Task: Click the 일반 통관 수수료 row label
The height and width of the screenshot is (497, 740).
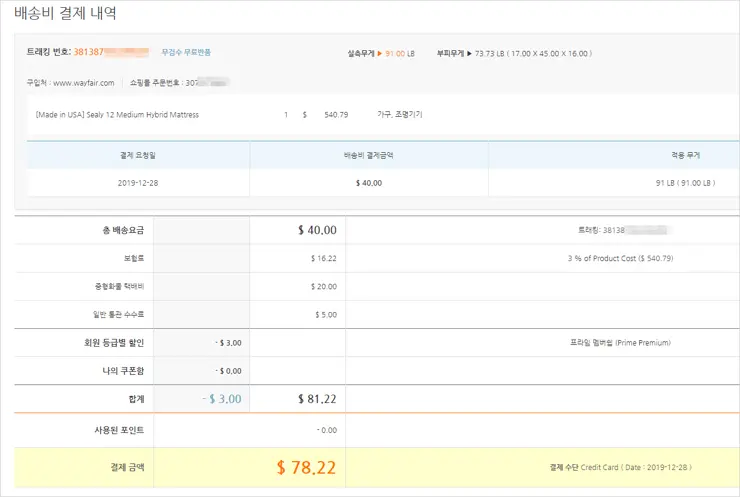Action: [x=119, y=314]
